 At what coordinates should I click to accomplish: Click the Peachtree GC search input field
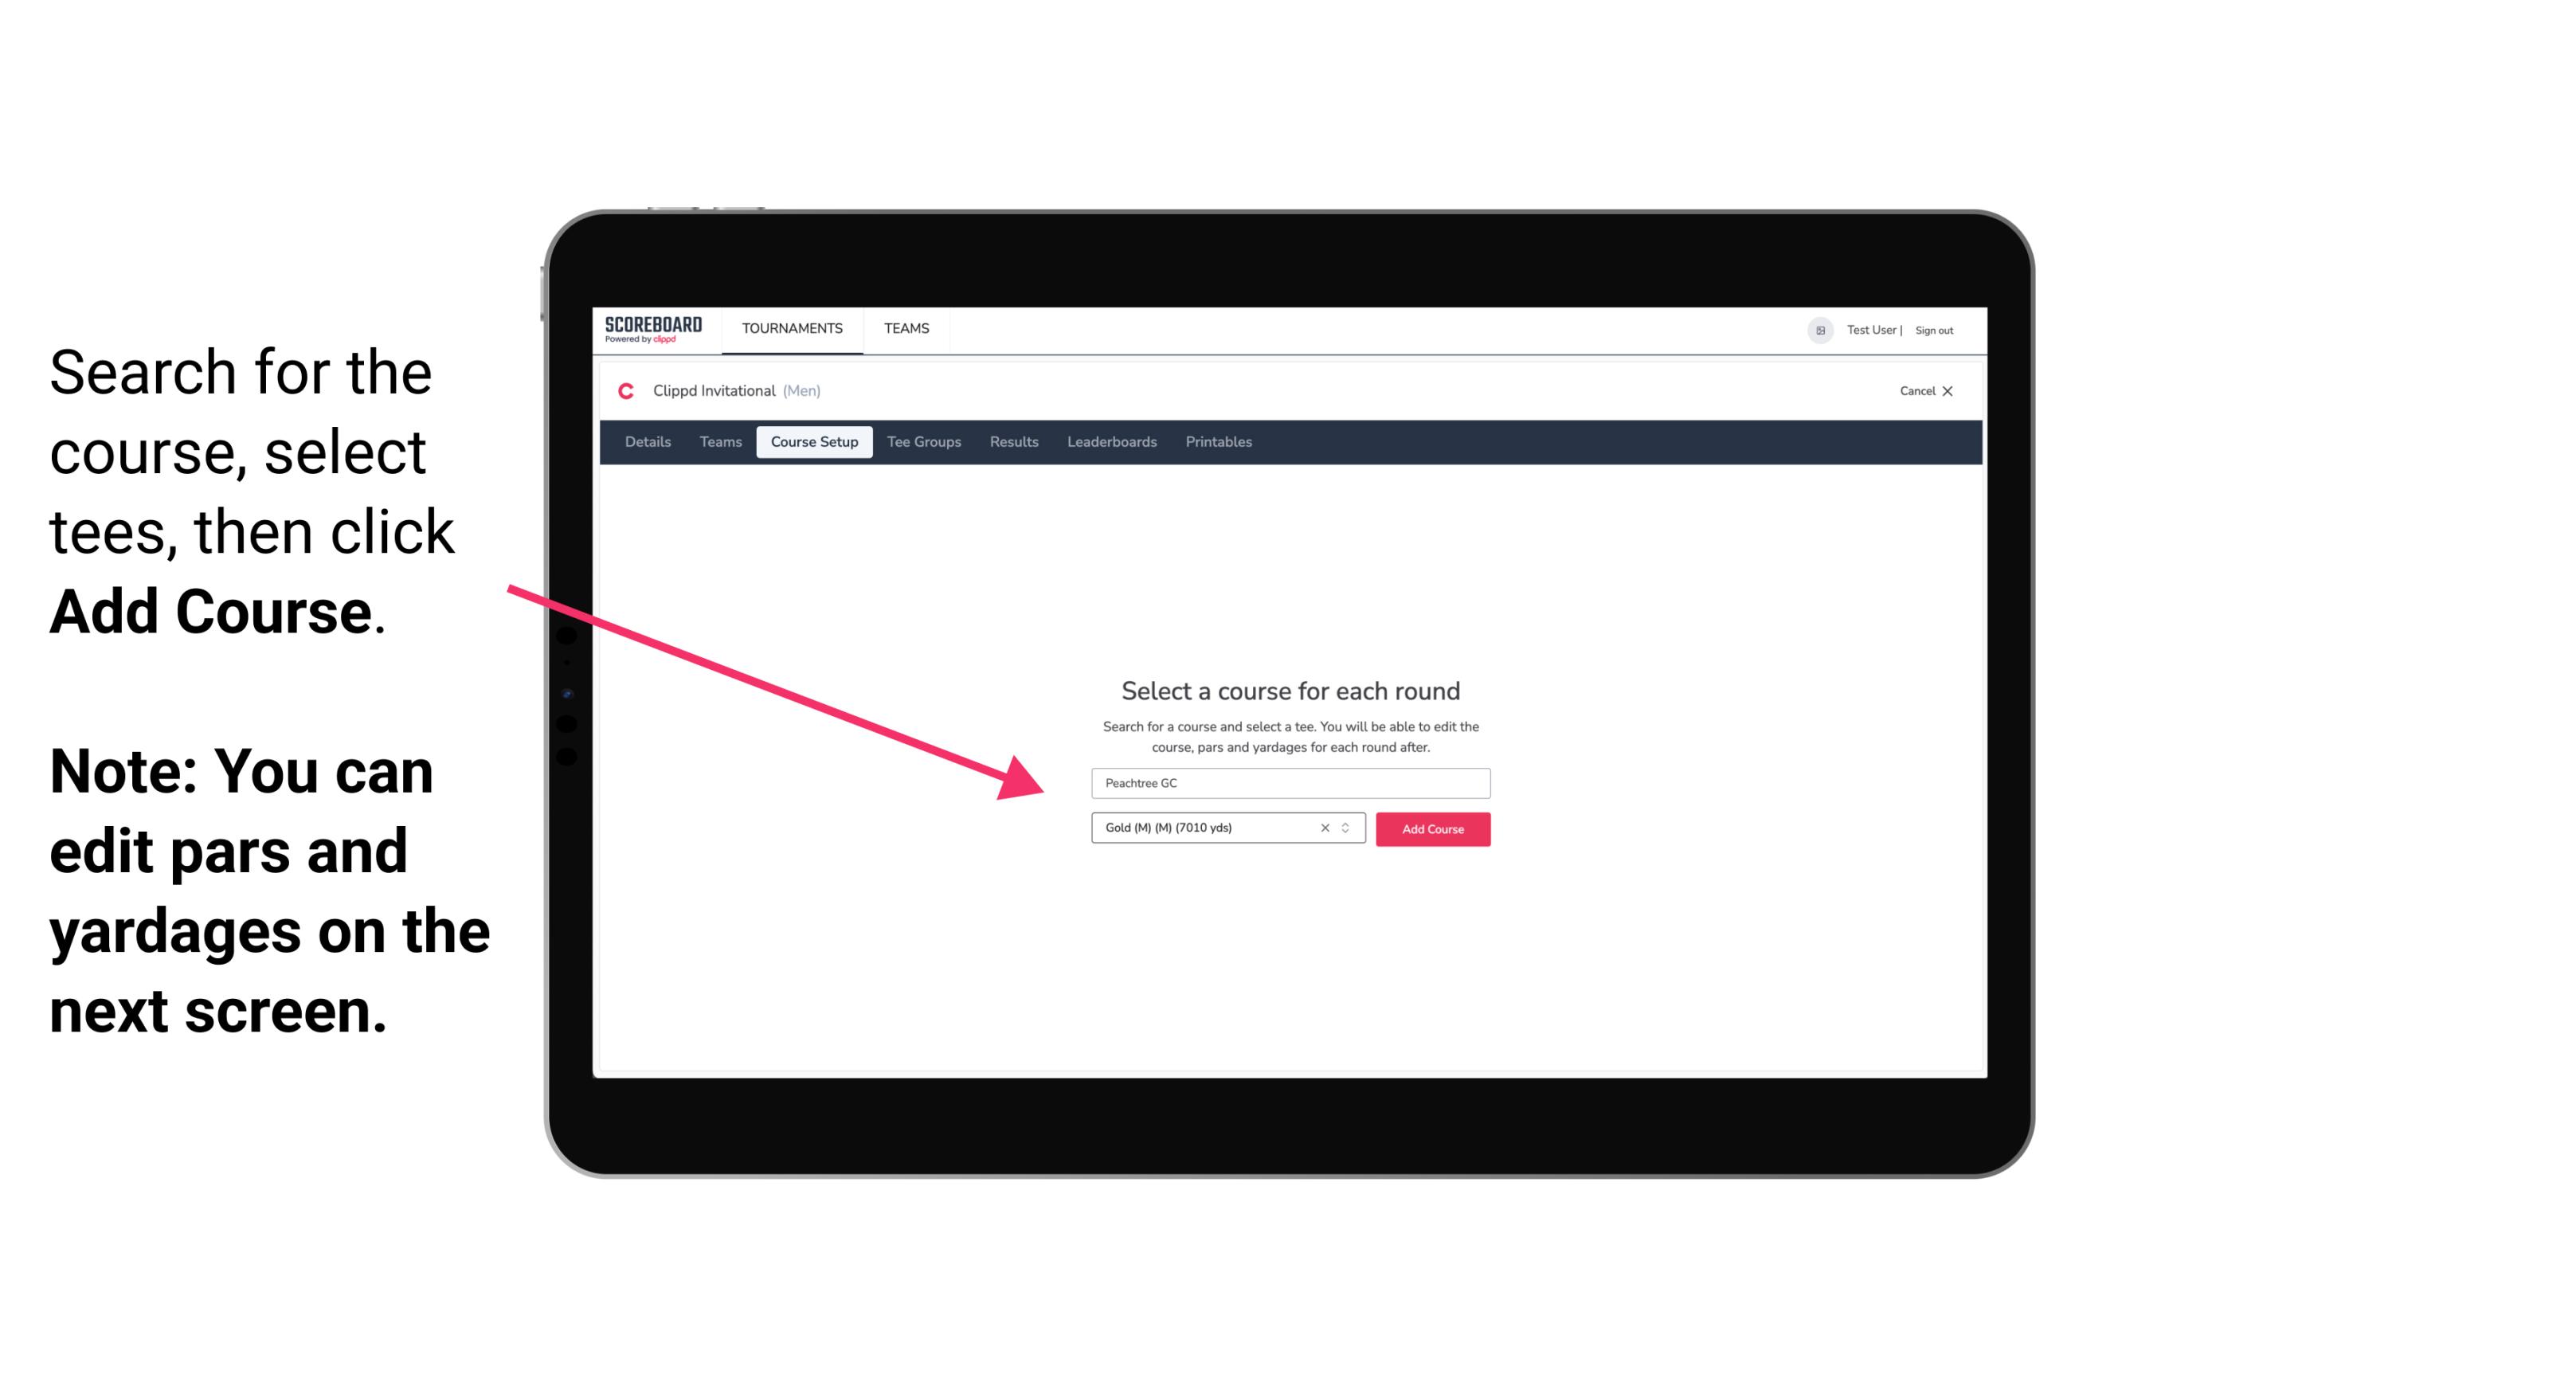[1288, 781]
